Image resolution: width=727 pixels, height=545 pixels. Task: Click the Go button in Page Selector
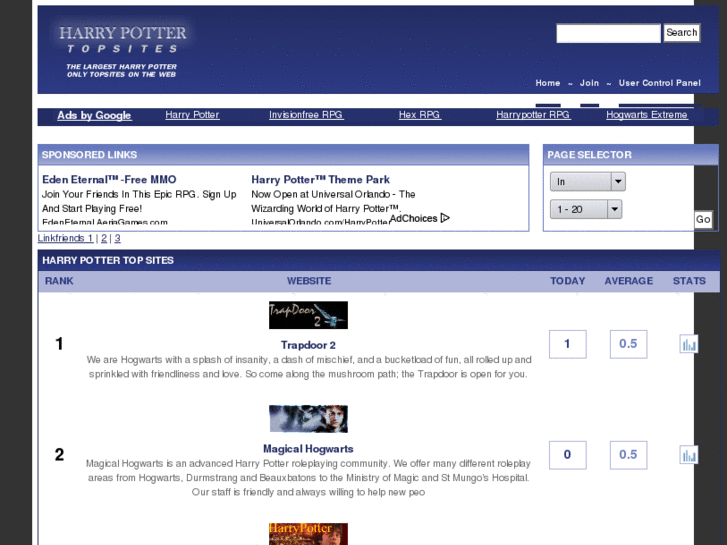(703, 219)
